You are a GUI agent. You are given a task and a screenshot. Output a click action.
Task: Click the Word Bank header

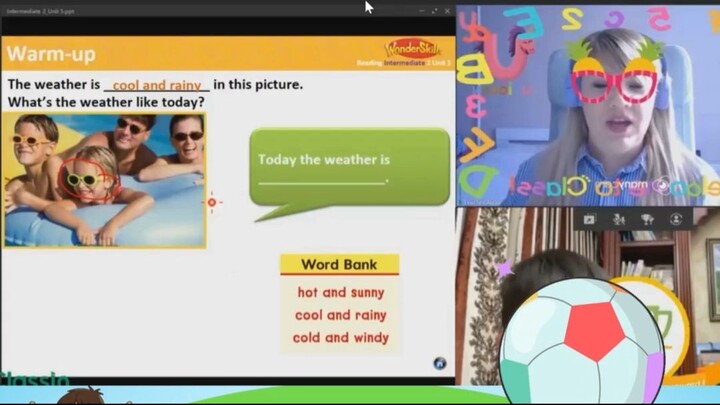click(339, 264)
